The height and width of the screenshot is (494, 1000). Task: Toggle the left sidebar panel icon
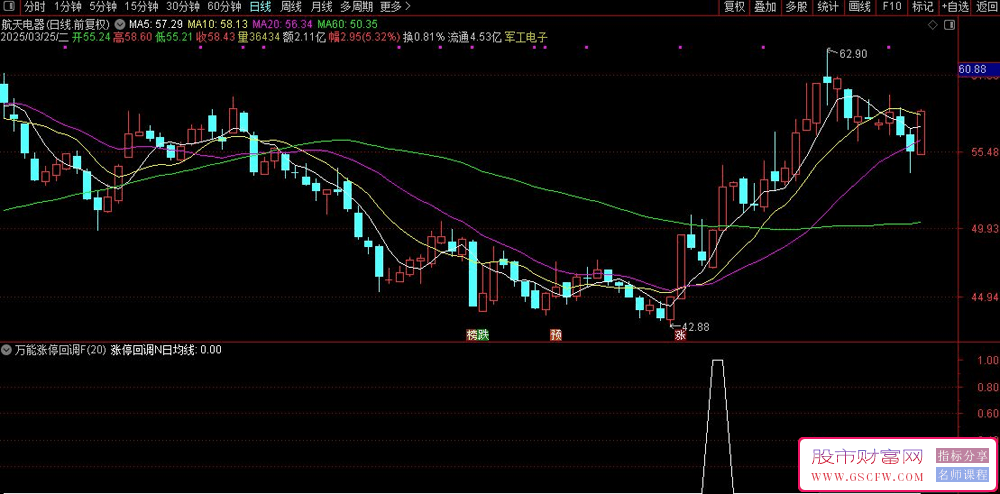coord(10,7)
